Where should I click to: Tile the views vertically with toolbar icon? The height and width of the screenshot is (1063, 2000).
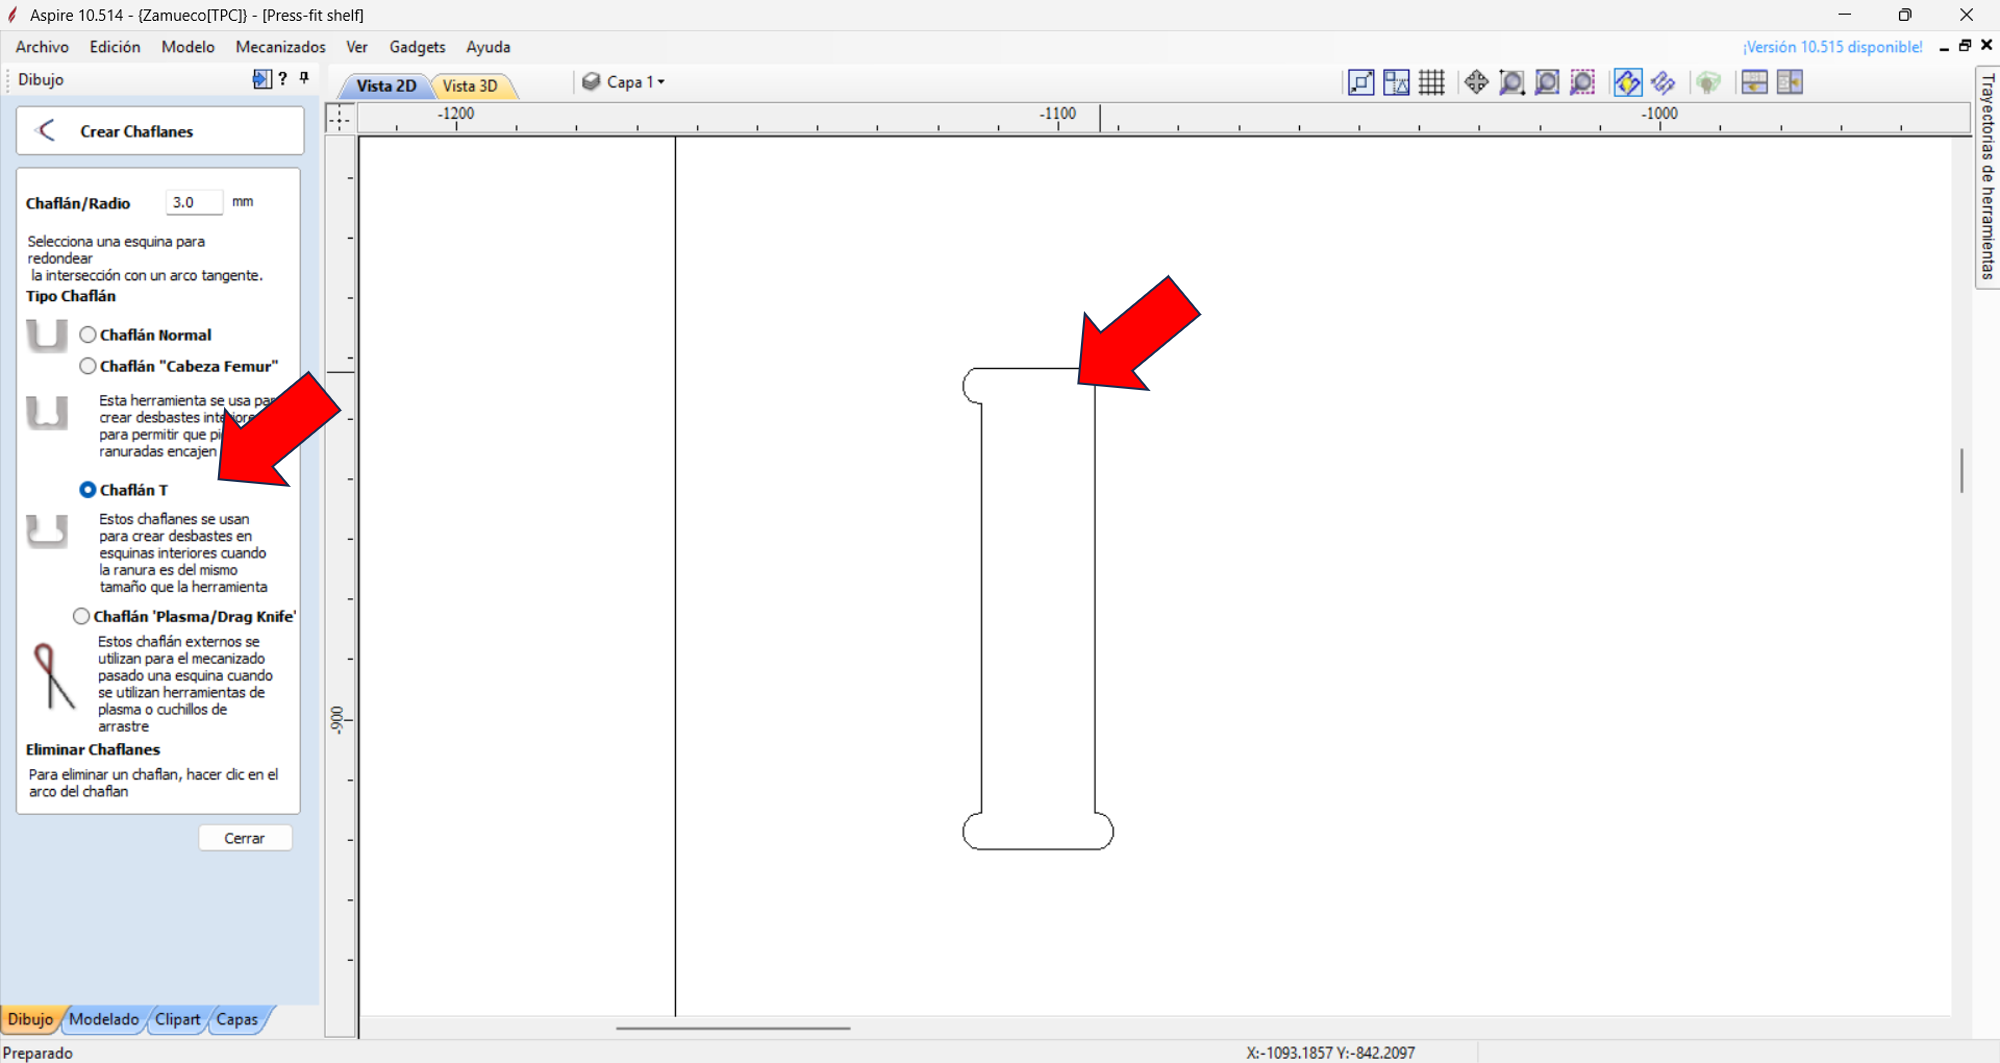click(x=1790, y=82)
